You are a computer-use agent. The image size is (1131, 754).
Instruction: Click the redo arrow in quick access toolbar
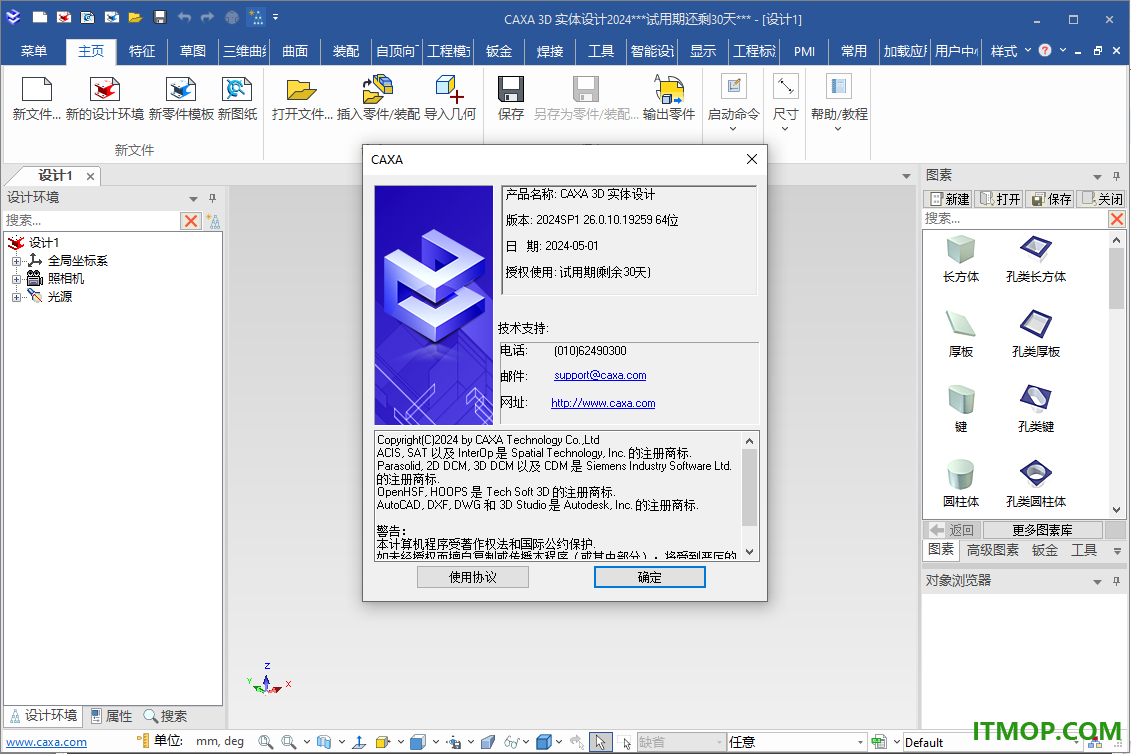pyautogui.click(x=208, y=17)
